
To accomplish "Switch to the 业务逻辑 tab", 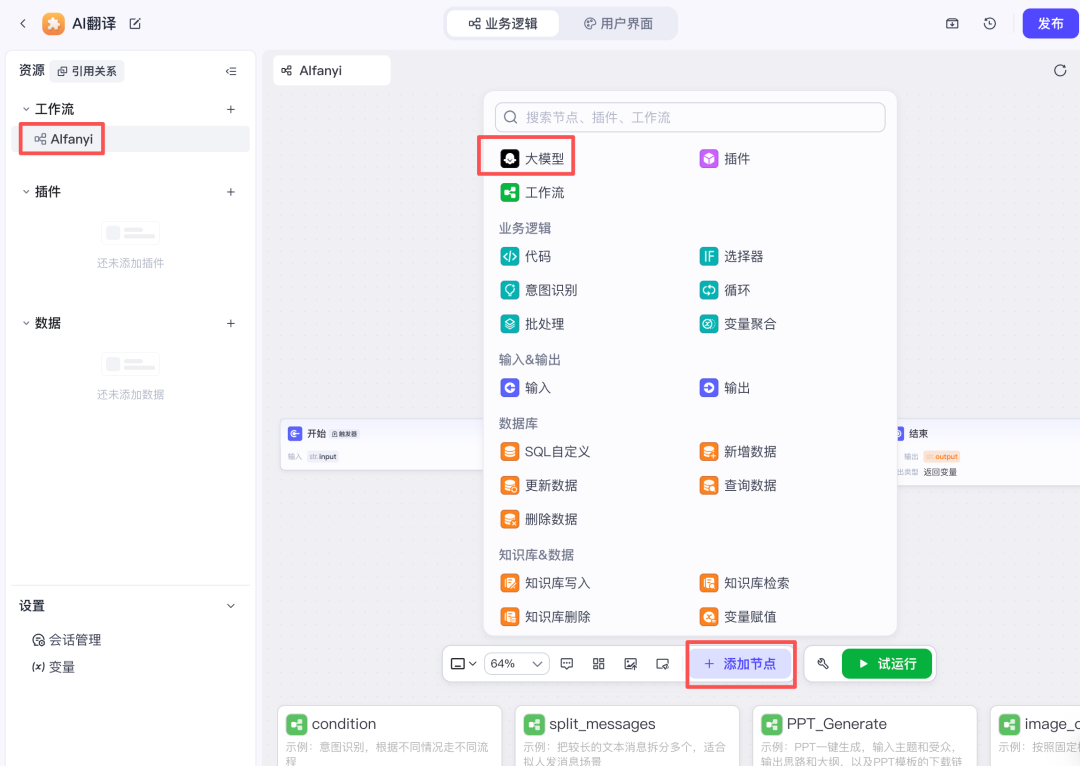I will pos(503,24).
